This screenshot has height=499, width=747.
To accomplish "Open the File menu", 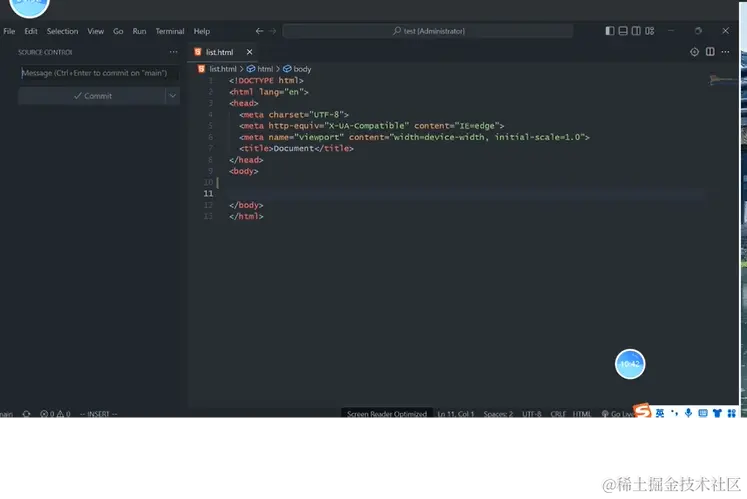I will (x=9, y=31).
